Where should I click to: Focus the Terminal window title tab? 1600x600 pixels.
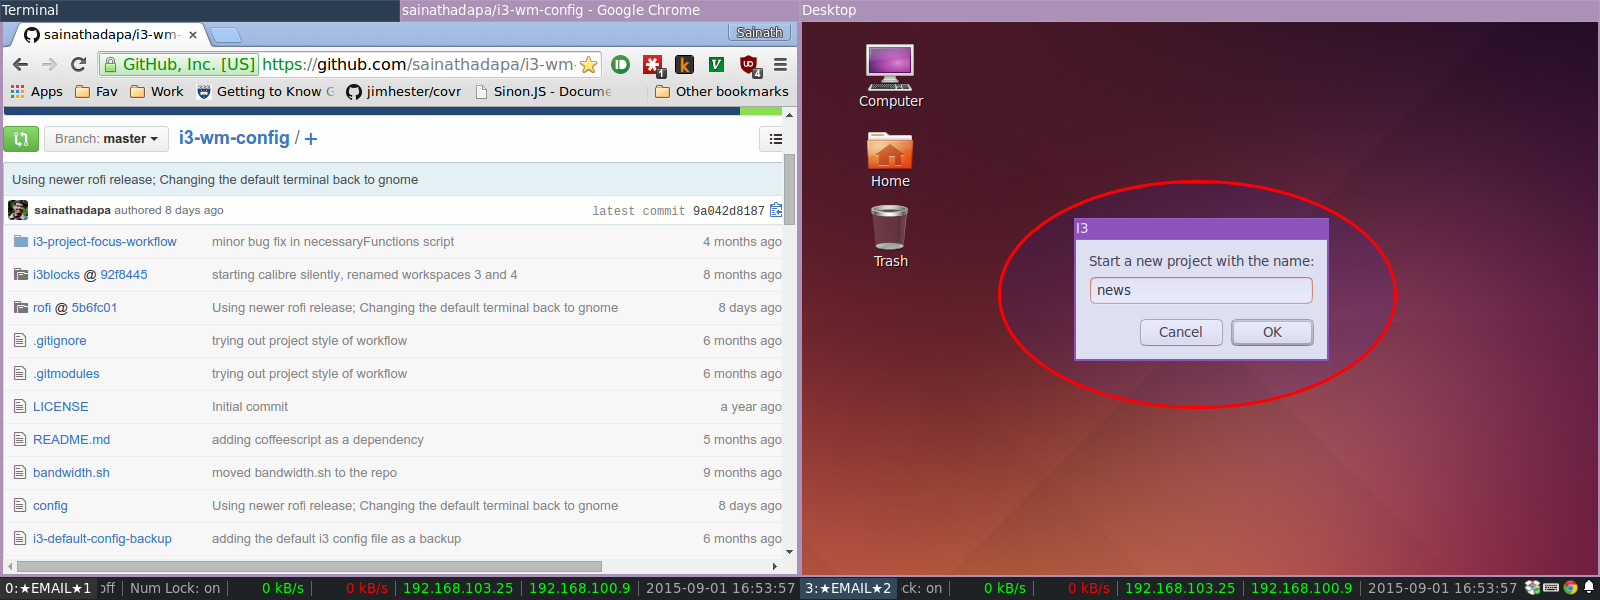[200, 10]
